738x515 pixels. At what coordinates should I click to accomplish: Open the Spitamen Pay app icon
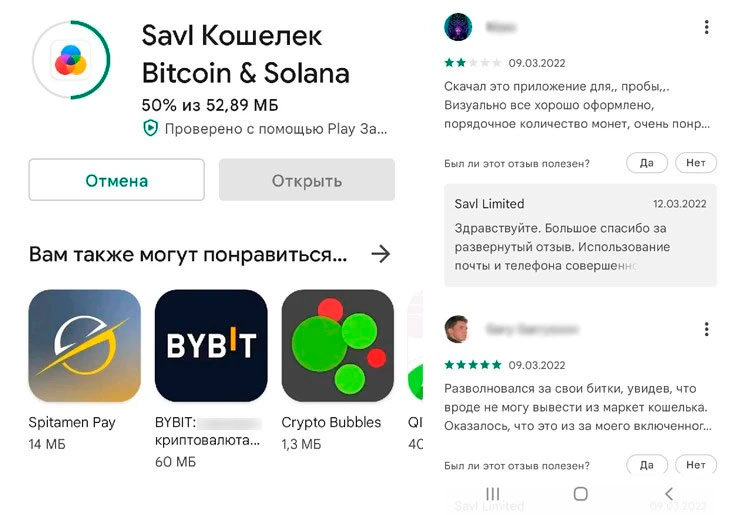point(85,346)
